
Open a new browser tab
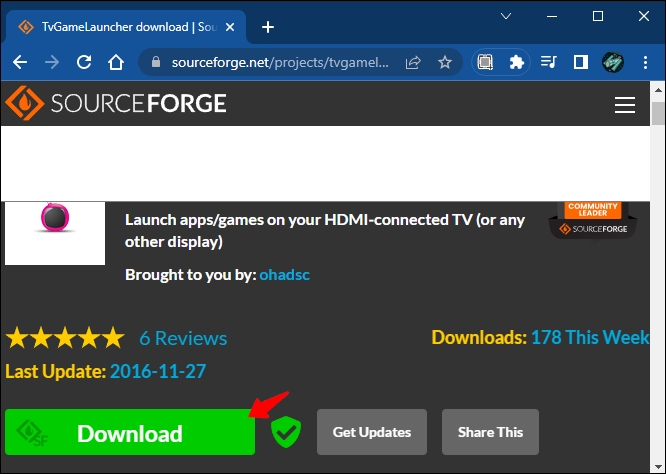coord(268,27)
